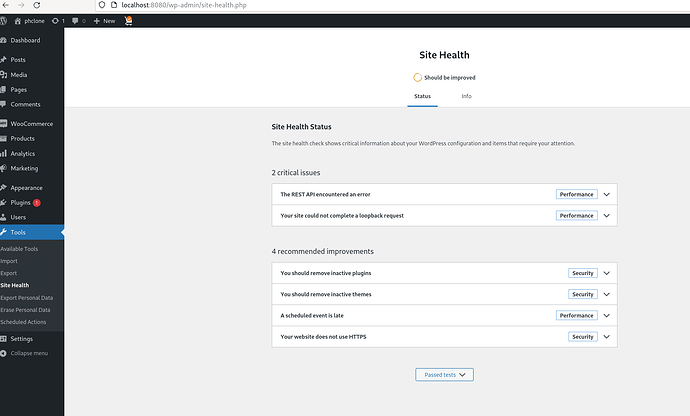
Task: Click the home icon beside phclone
Action: (x=20, y=20)
